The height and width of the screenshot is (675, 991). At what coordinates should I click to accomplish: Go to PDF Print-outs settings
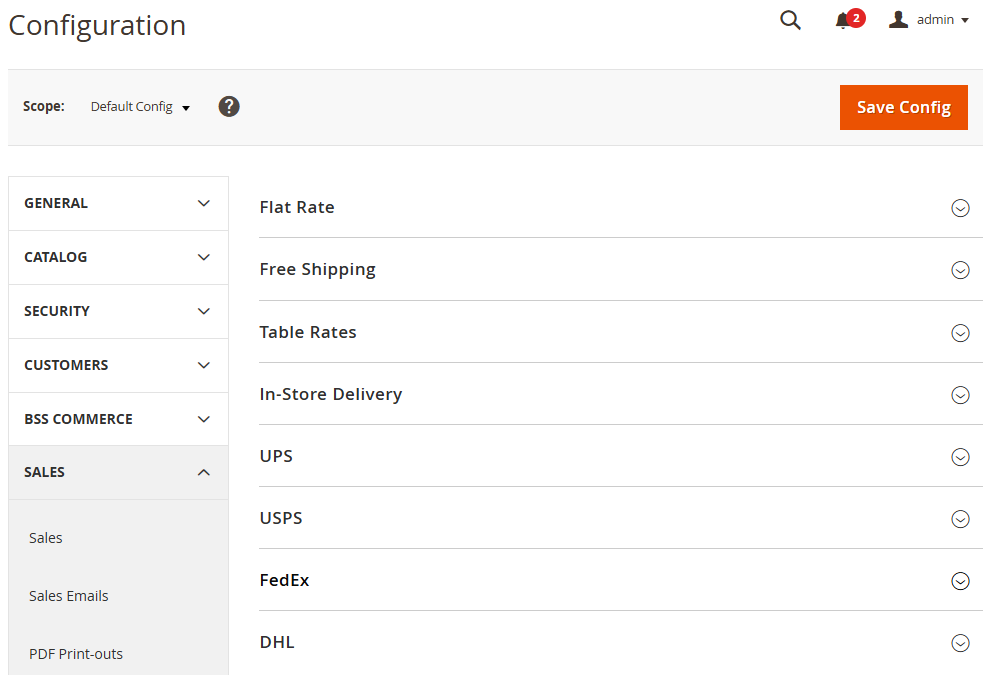tap(76, 654)
